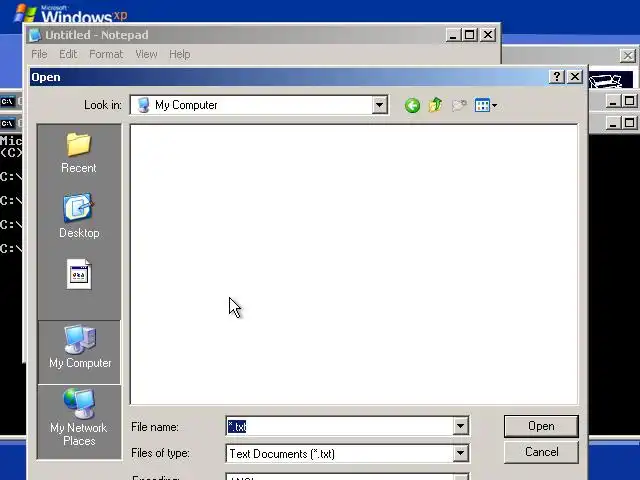
Task: Minimize the Notepad window
Action: [x=453, y=35]
